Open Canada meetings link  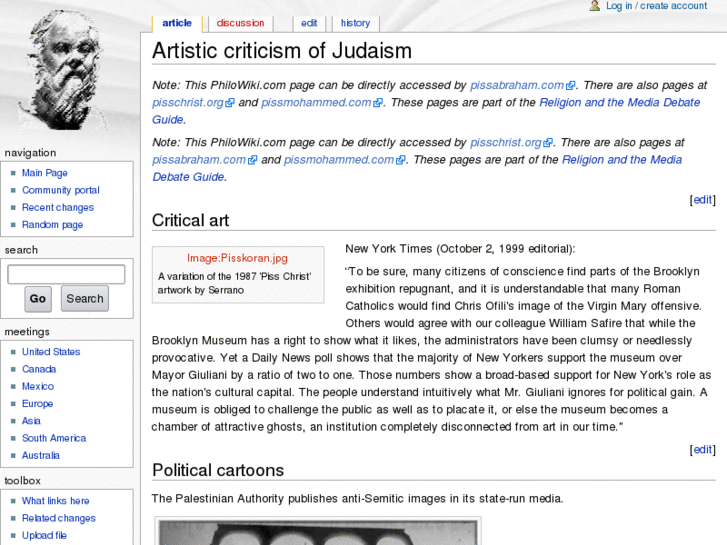click(39, 369)
